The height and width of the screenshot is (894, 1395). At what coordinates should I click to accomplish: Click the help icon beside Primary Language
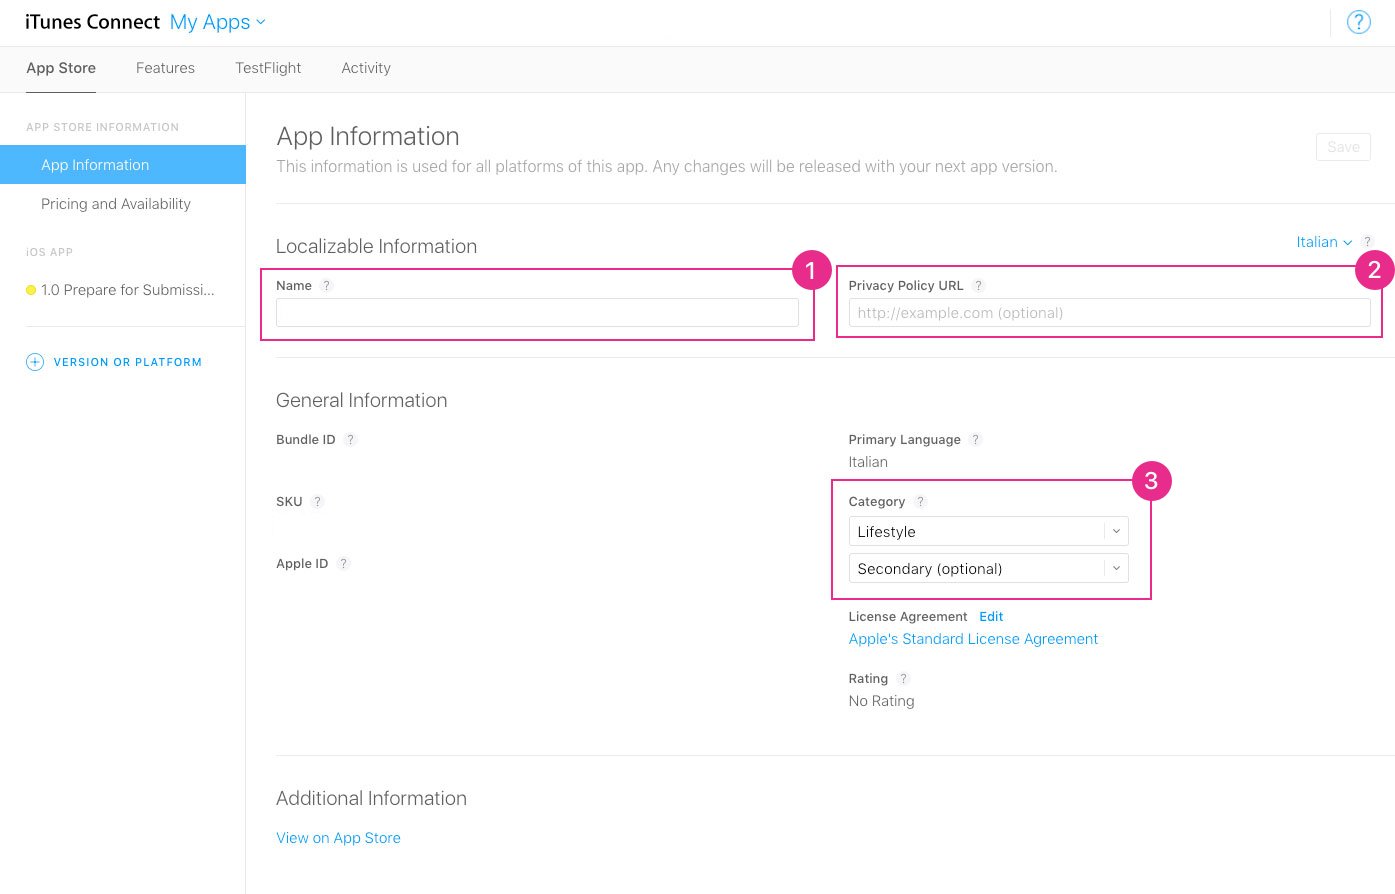click(976, 440)
